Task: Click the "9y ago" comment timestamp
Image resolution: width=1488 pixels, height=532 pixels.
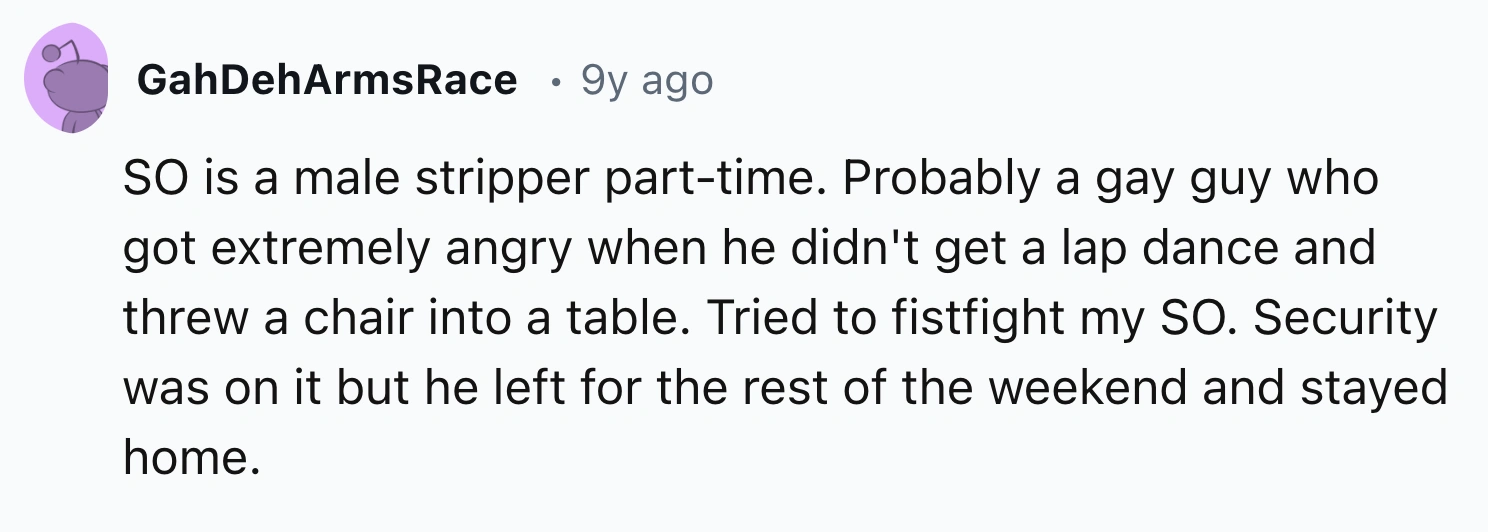Action: (x=646, y=81)
